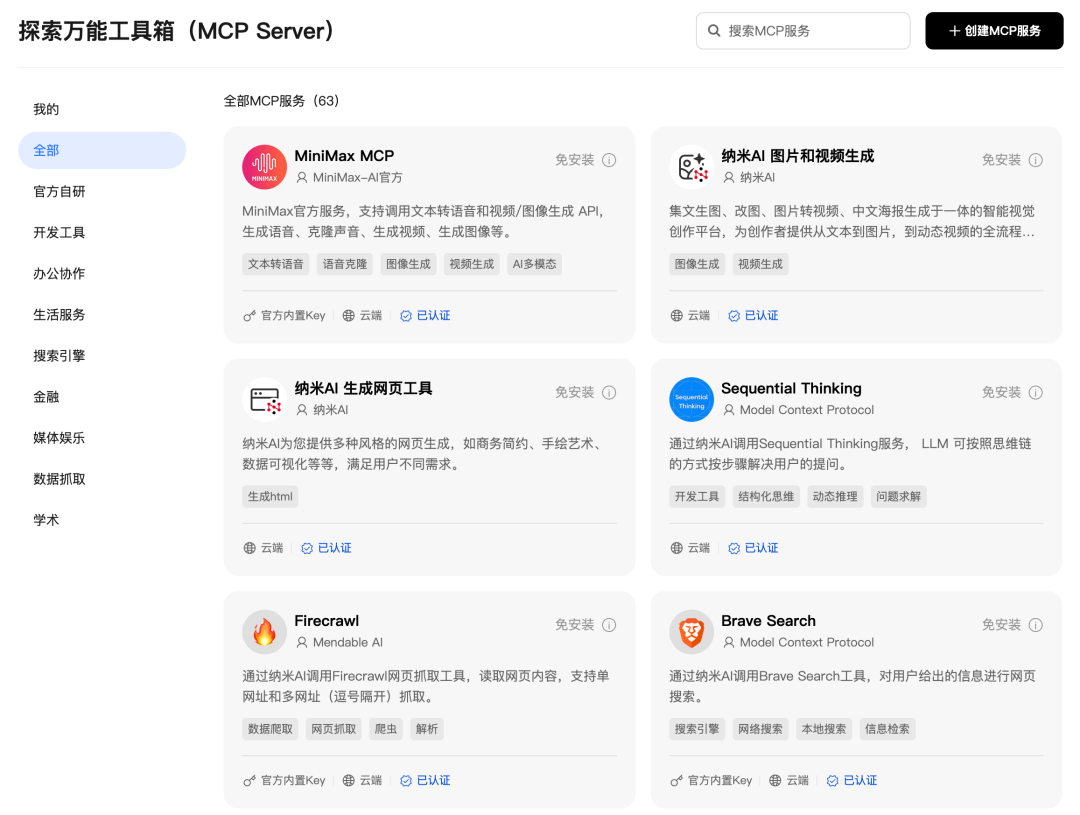Click the 结构化思维 tag
The height and width of the screenshot is (815, 1080).
coord(766,497)
